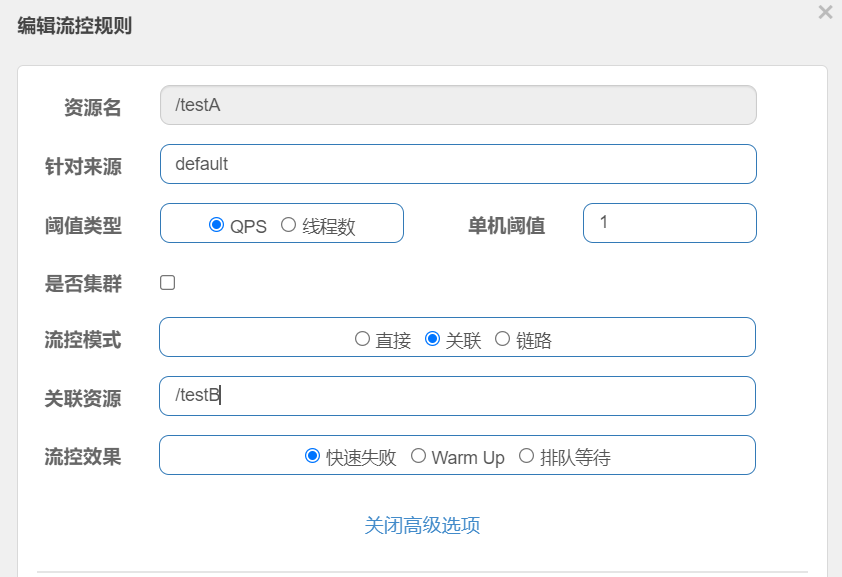Viewport: 842px width, 577px height.
Task: Select Warm Up flow control effect
Action: pos(418,456)
